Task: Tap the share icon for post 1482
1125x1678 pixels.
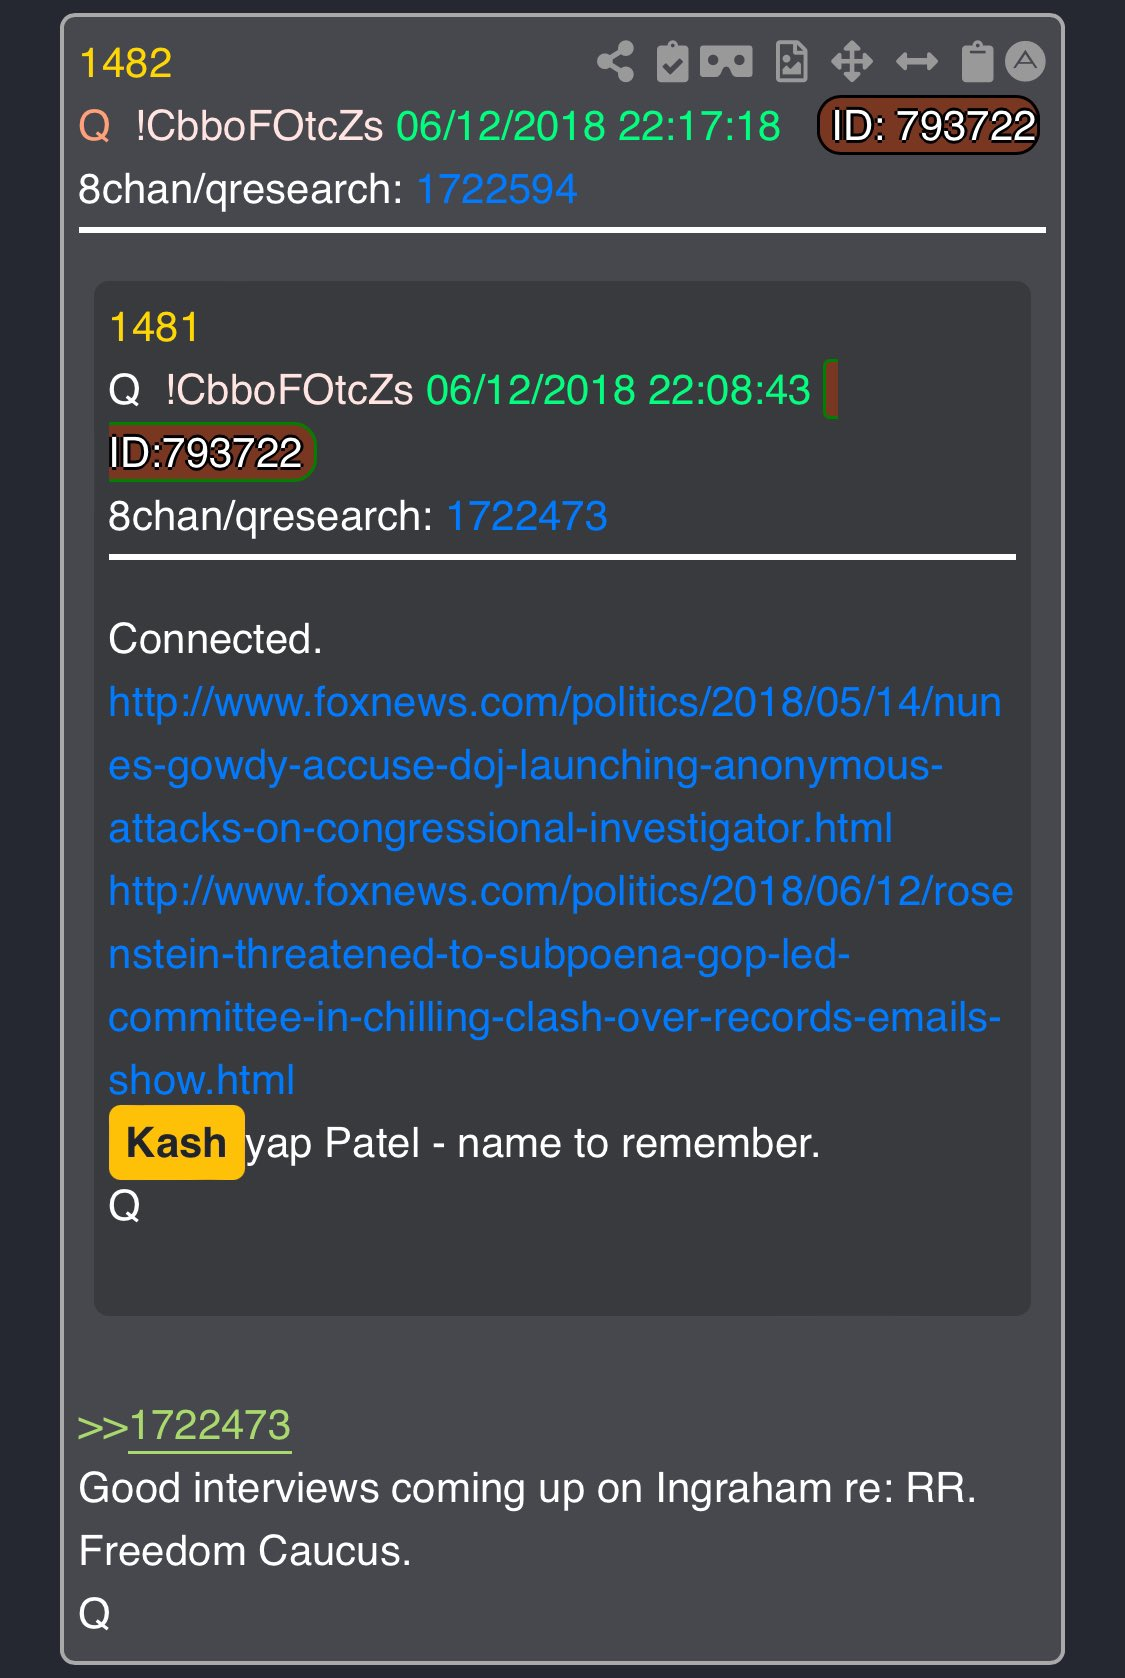Action: (x=615, y=62)
